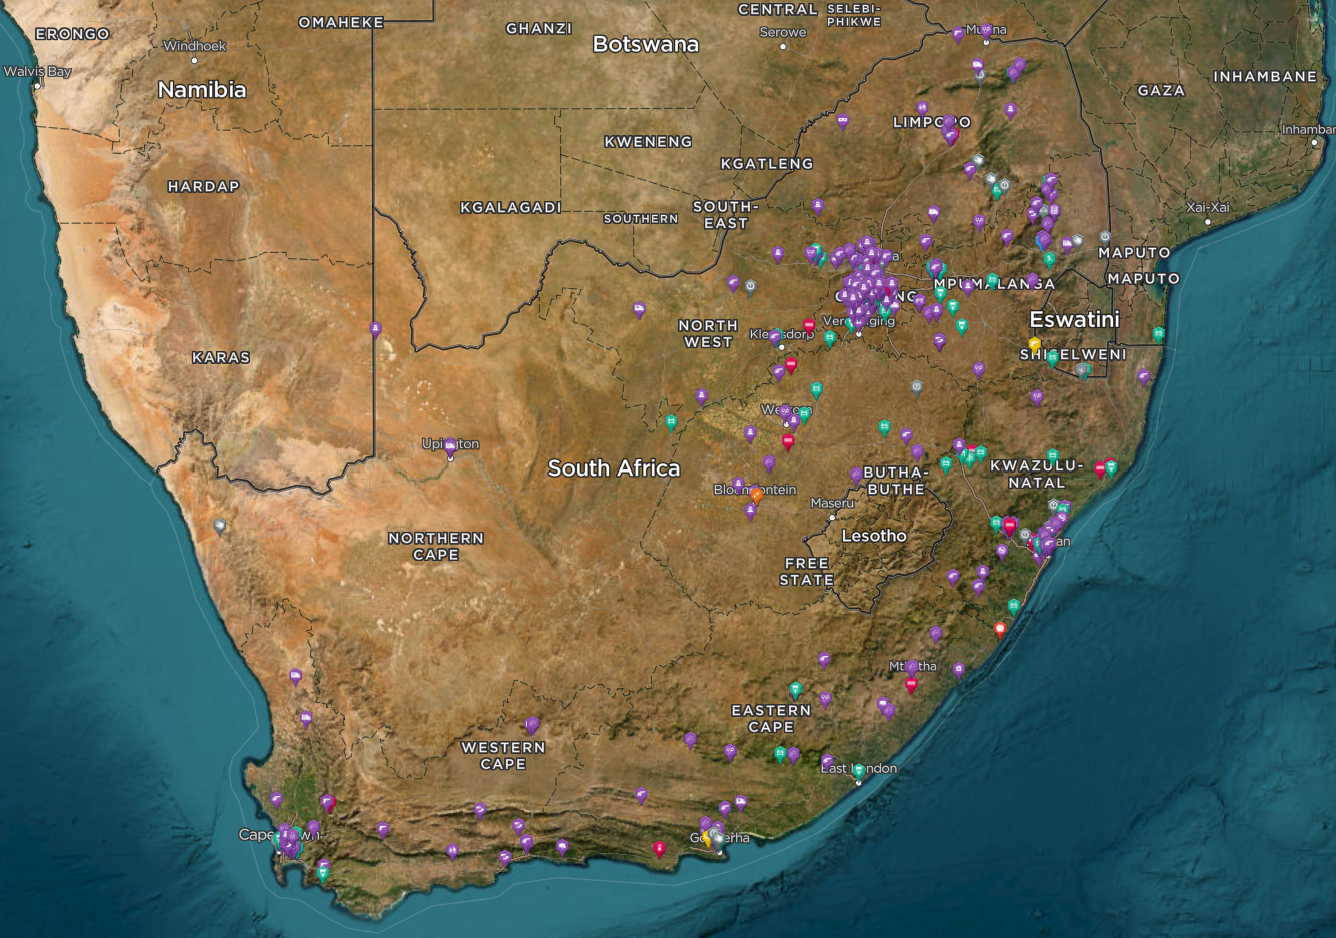The width and height of the screenshot is (1336, 938).
Task: Click the SHISELWENI label
Action: tap(1073, 354)
